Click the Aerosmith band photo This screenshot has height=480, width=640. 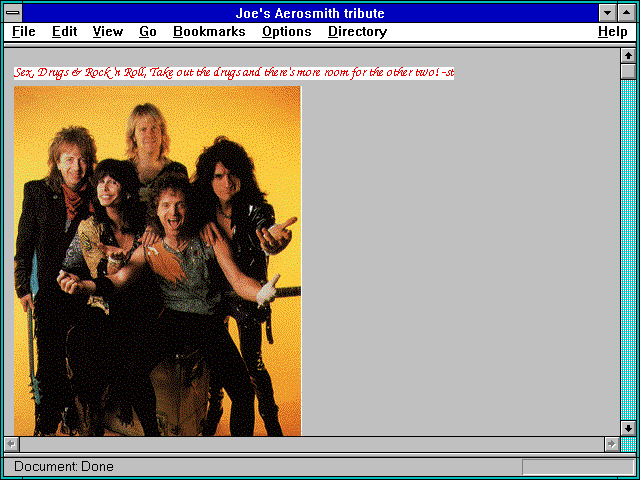158,261
